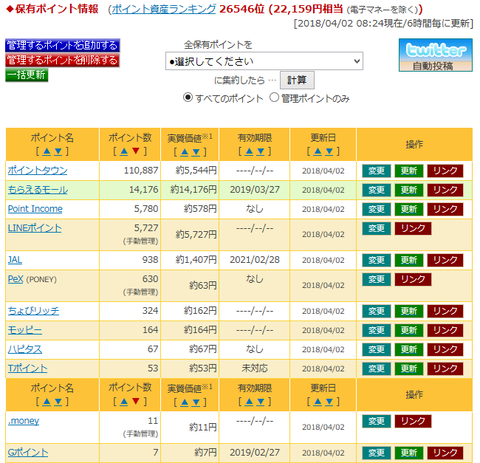480x463 pixels.
Task: Click the 110,887 point count cell
Action: [x=130, y=171]
